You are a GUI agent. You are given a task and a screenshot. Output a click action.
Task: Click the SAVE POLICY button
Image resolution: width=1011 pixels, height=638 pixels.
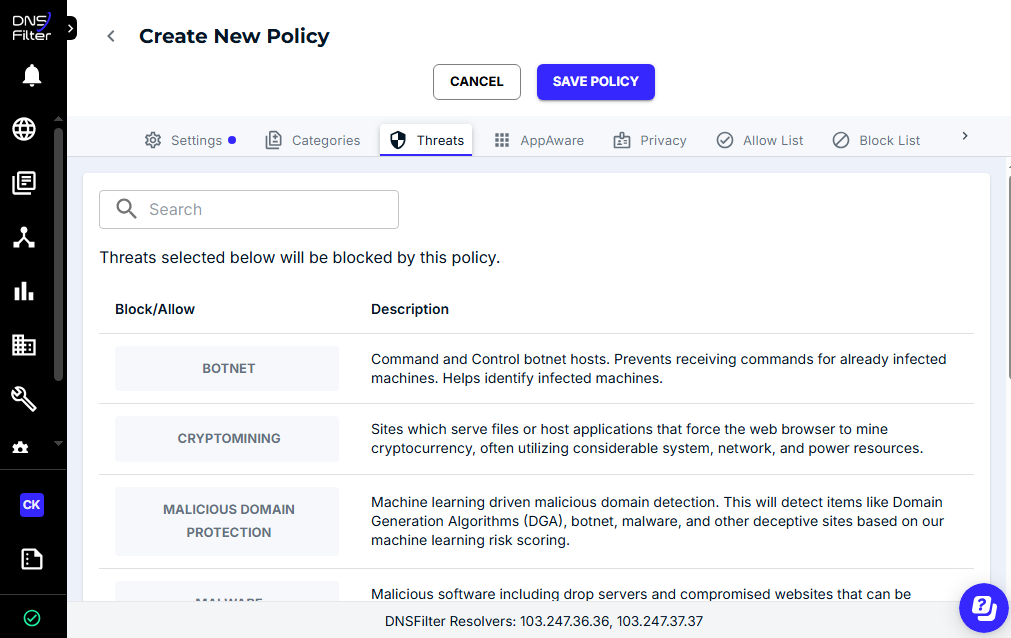point(595,81)
